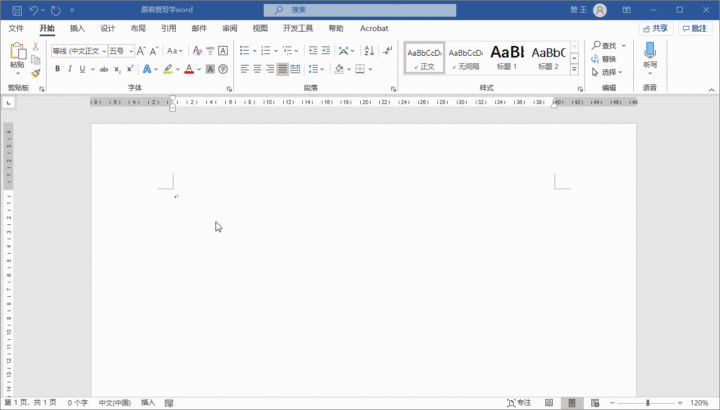
Task: Toggle paragraph marks display
Action: [x=388, y=51]
